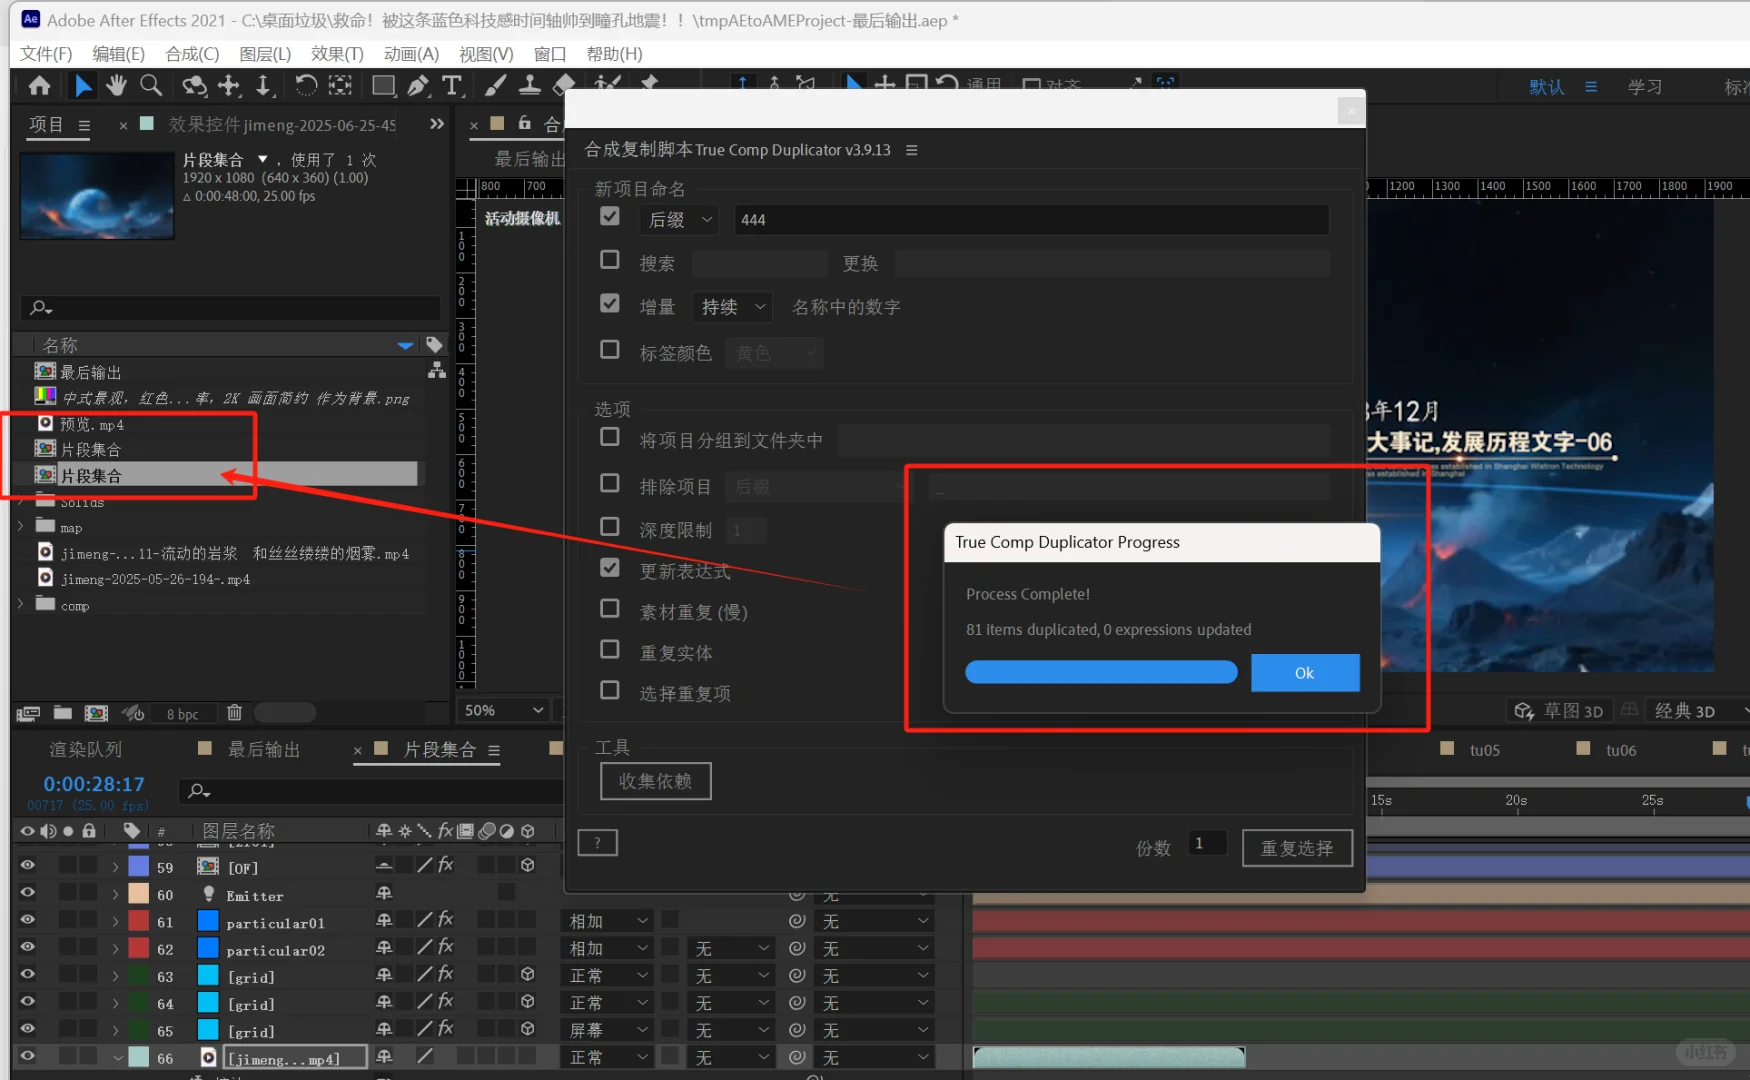The image size is (1750, 1080).
Task: Delete selected project item with trash icon
Action: click(234, 713)
